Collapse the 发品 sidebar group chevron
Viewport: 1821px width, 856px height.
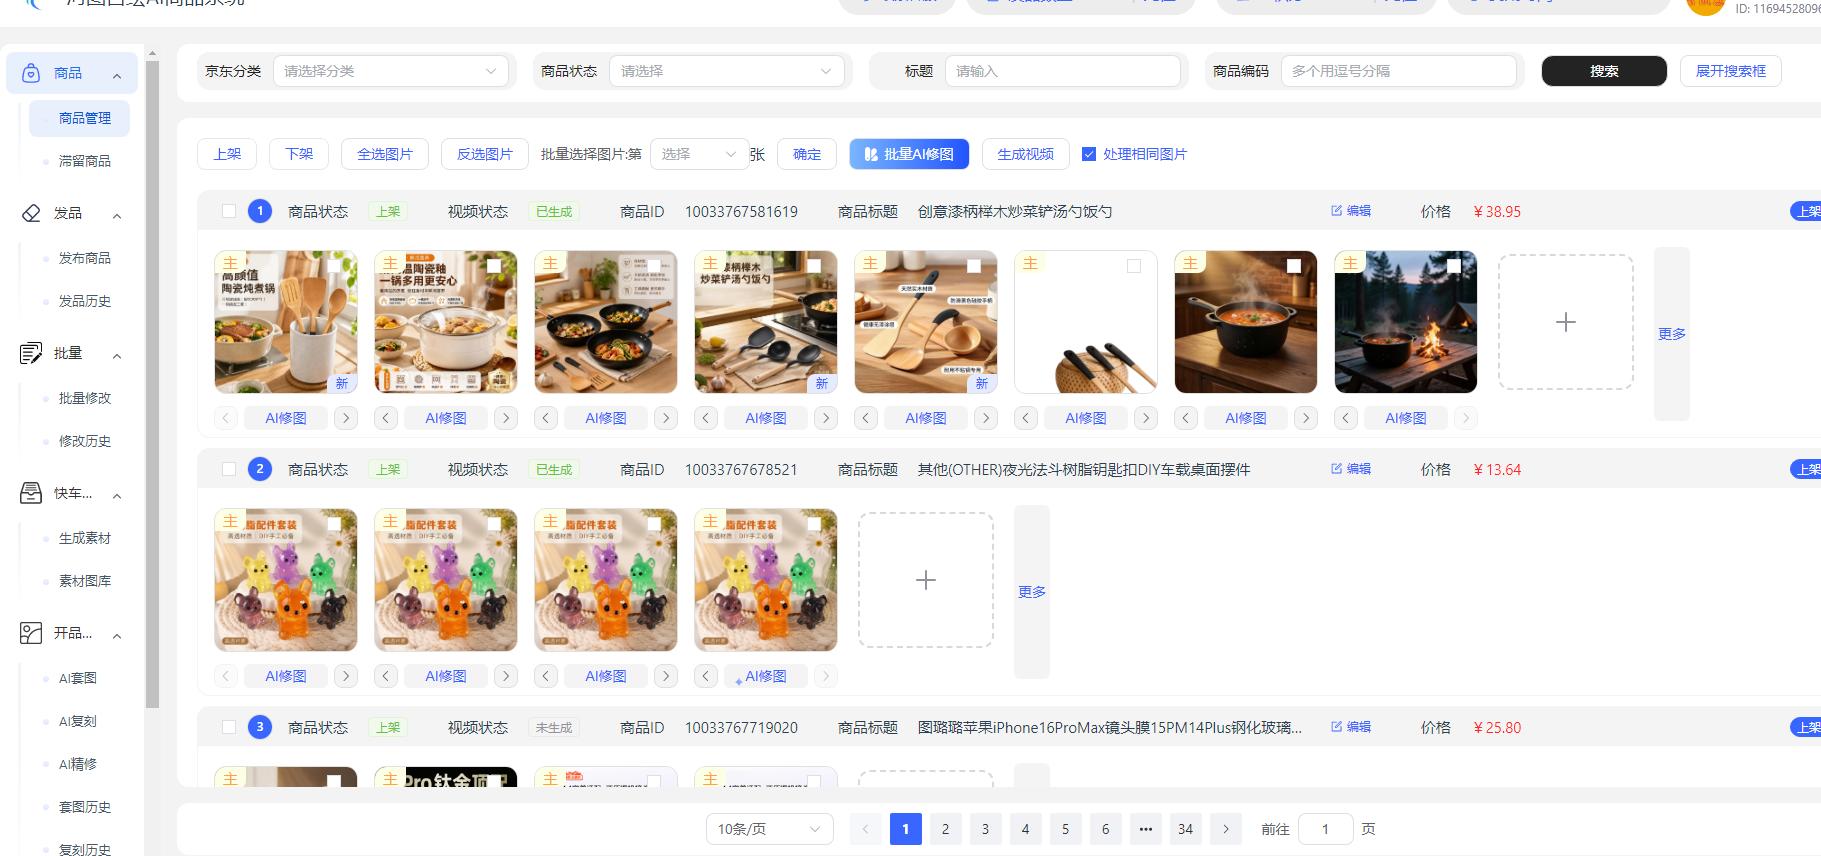pyautogui.click(x=117, y=215)
